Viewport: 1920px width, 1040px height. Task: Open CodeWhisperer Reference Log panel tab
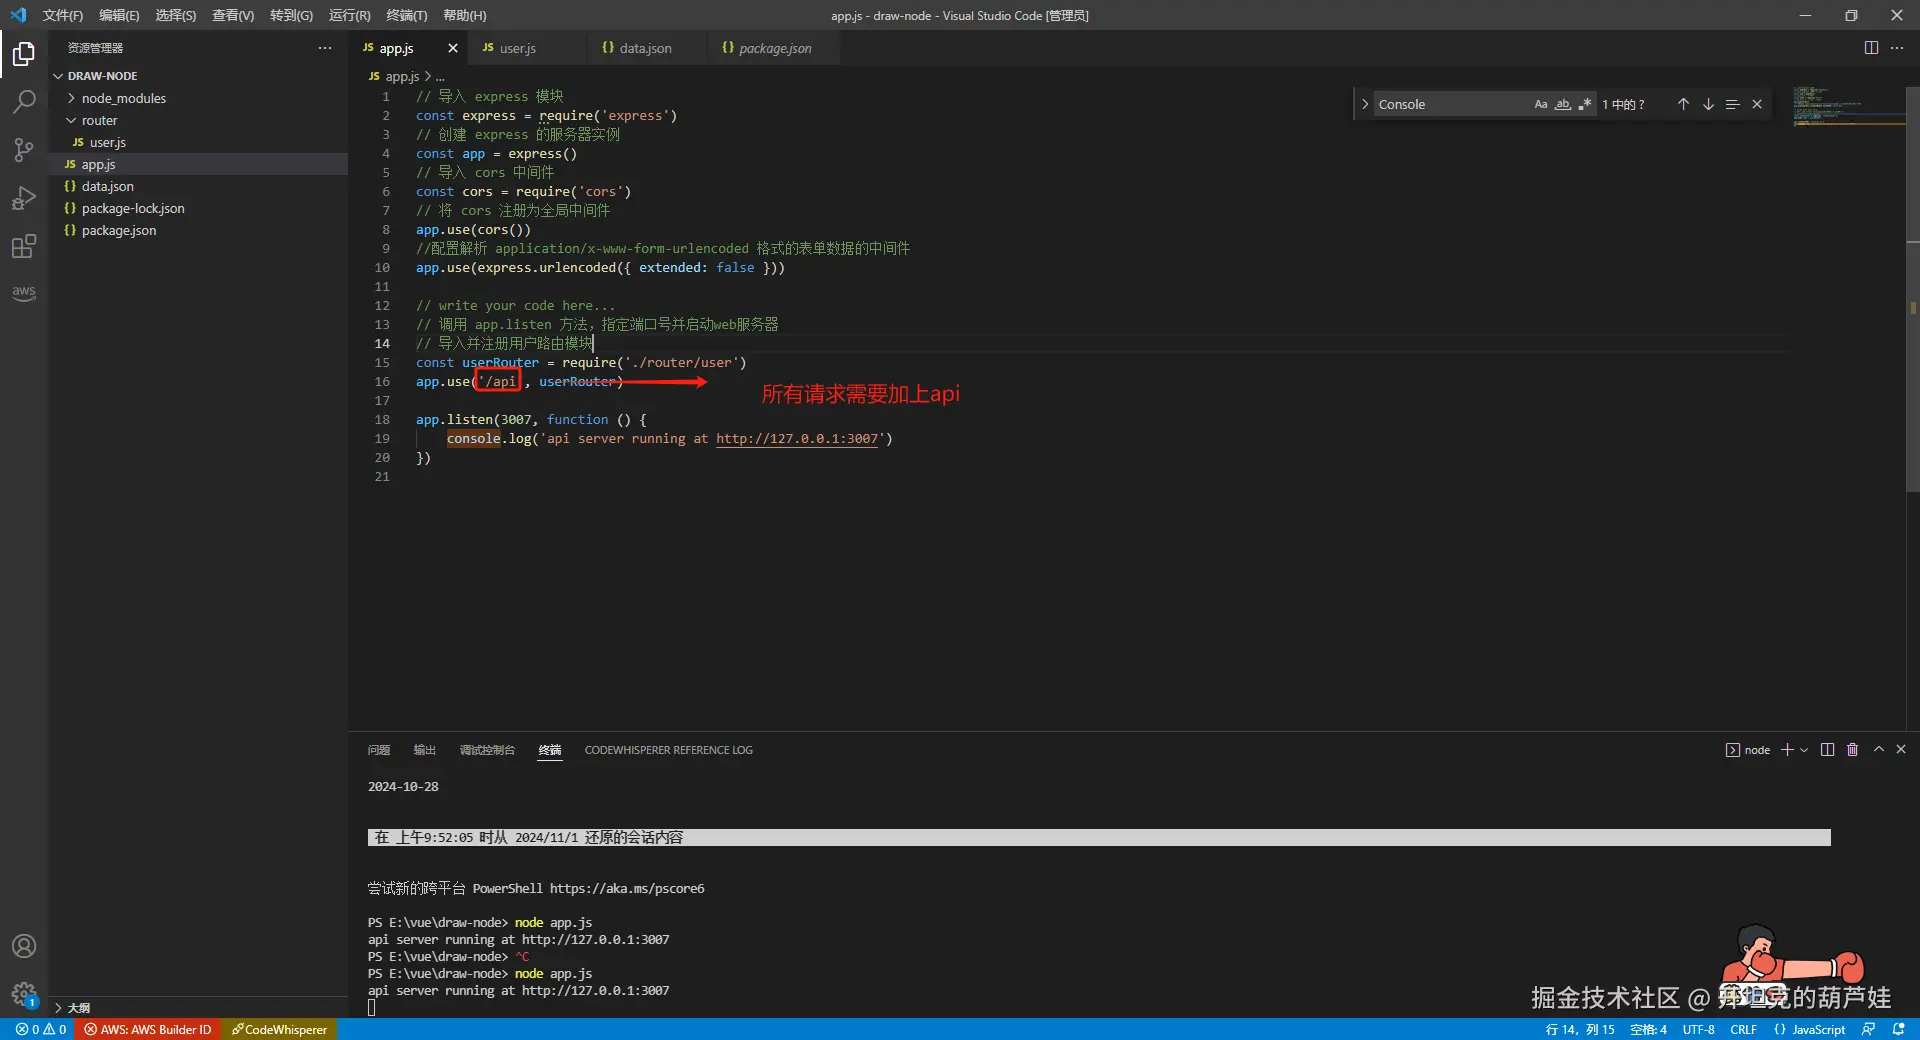[x=669, y=750]
